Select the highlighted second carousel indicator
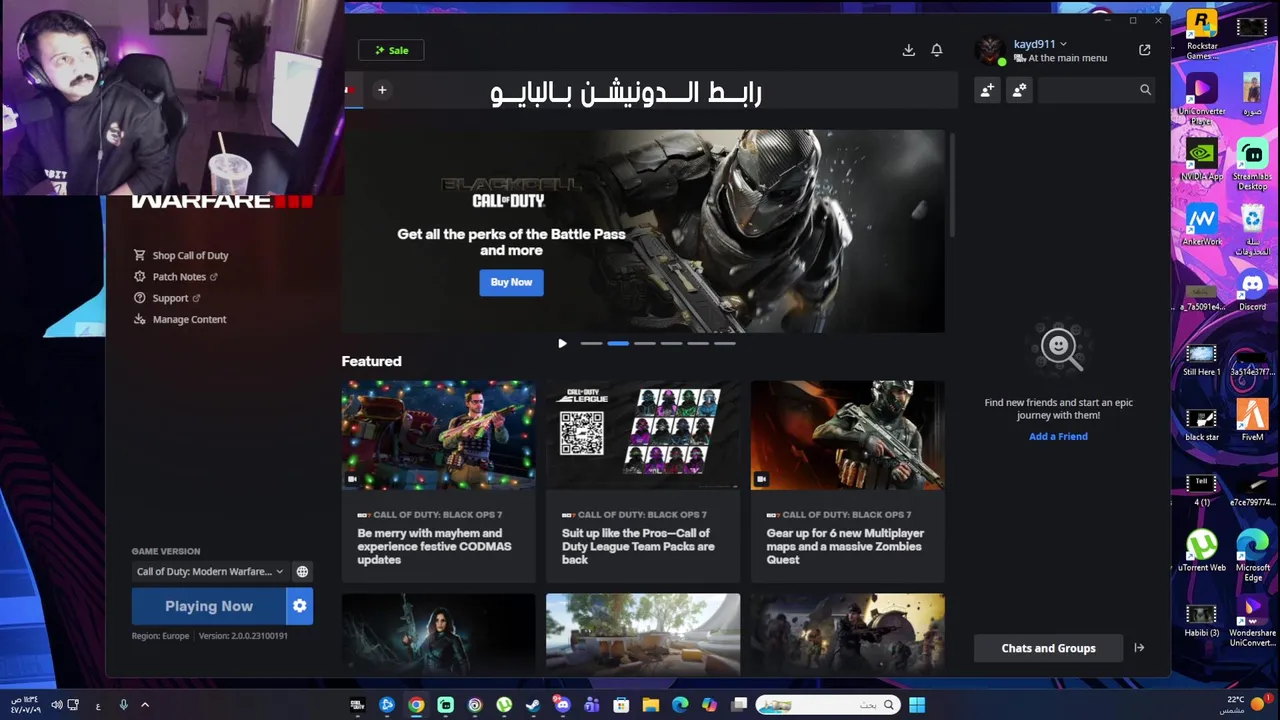The width and height of the screenshot is (1280, 720). pos(618,343)
